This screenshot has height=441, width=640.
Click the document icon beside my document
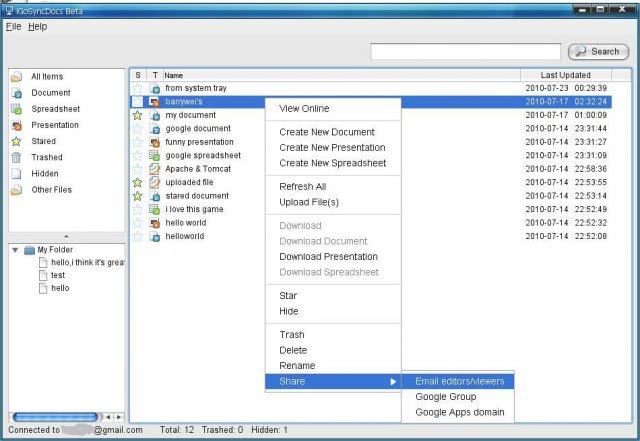(x=155, y=115)
